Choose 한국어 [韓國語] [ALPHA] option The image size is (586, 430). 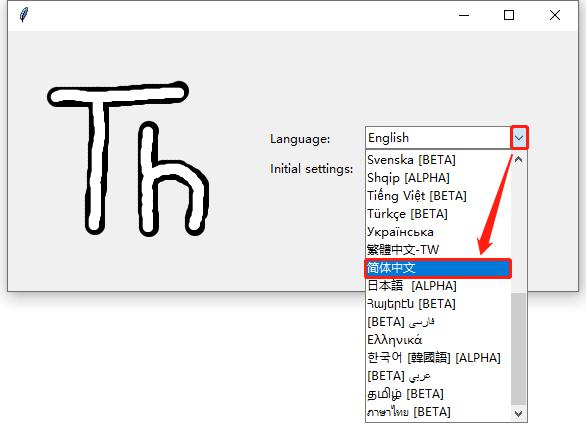click(438, 358)
